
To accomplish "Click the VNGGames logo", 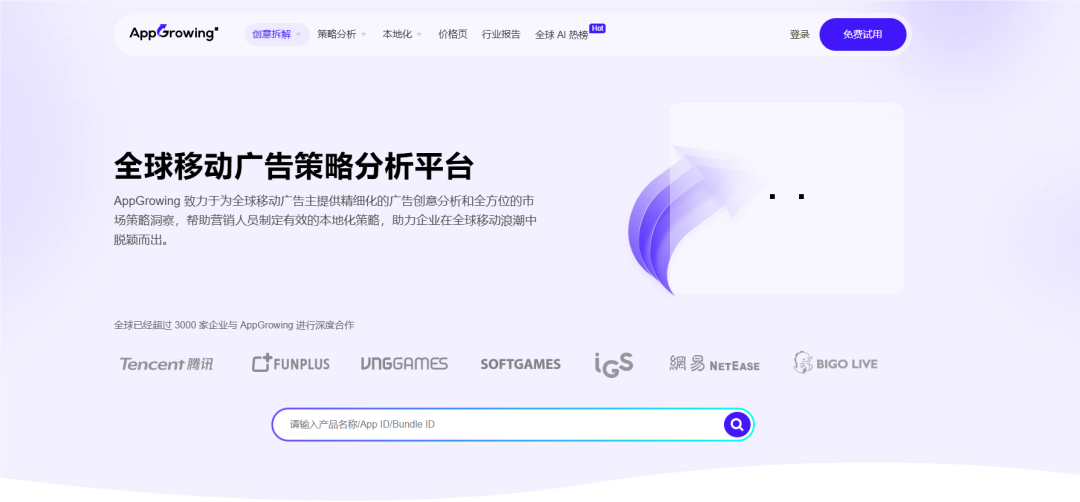I will (404, 364).
